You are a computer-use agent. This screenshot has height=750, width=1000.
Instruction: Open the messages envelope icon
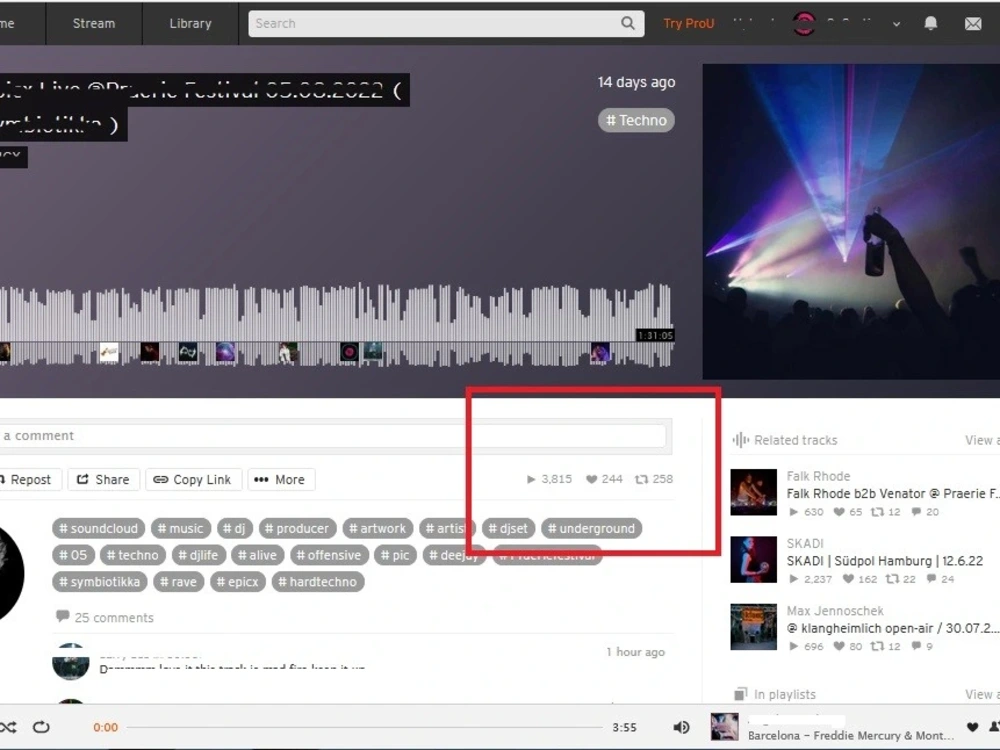(973, 24)
